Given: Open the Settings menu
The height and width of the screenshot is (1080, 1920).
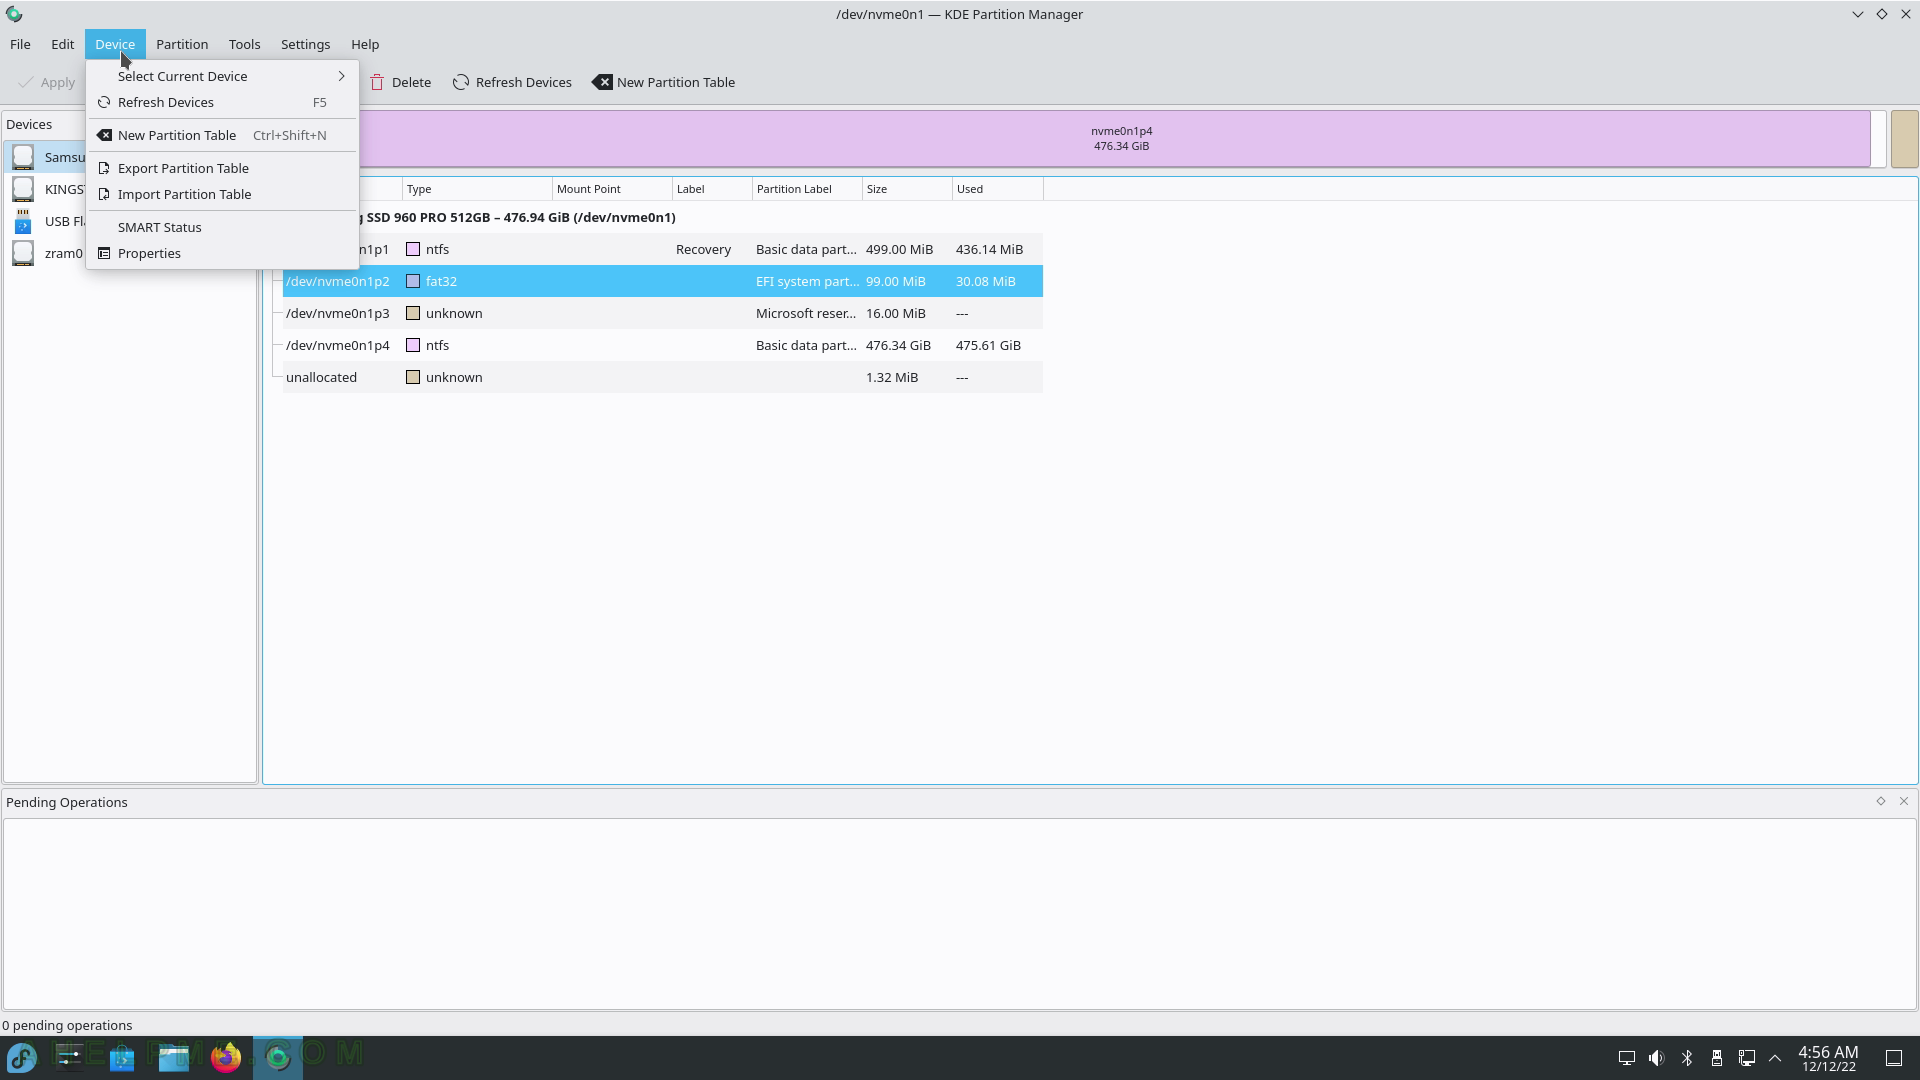Looking at the screenshot, I should click(x=305, y=44).
